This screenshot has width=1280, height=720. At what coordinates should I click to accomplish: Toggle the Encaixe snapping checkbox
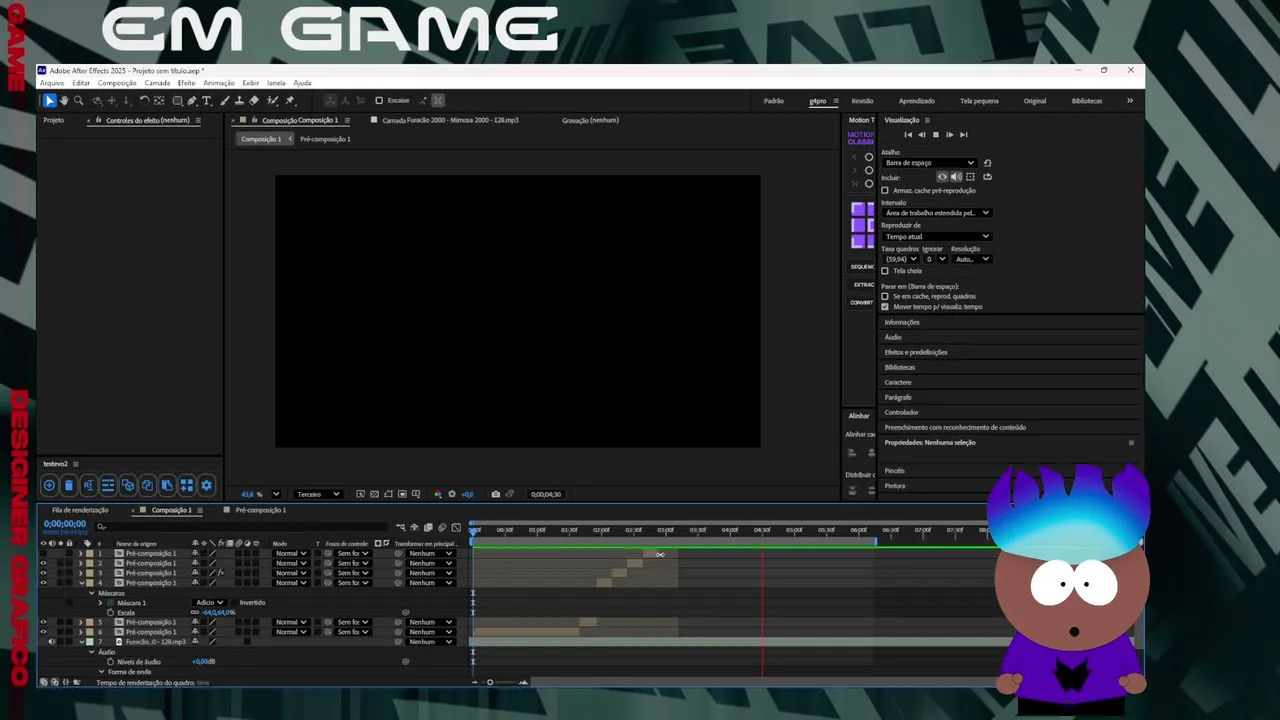coord(379,100)
